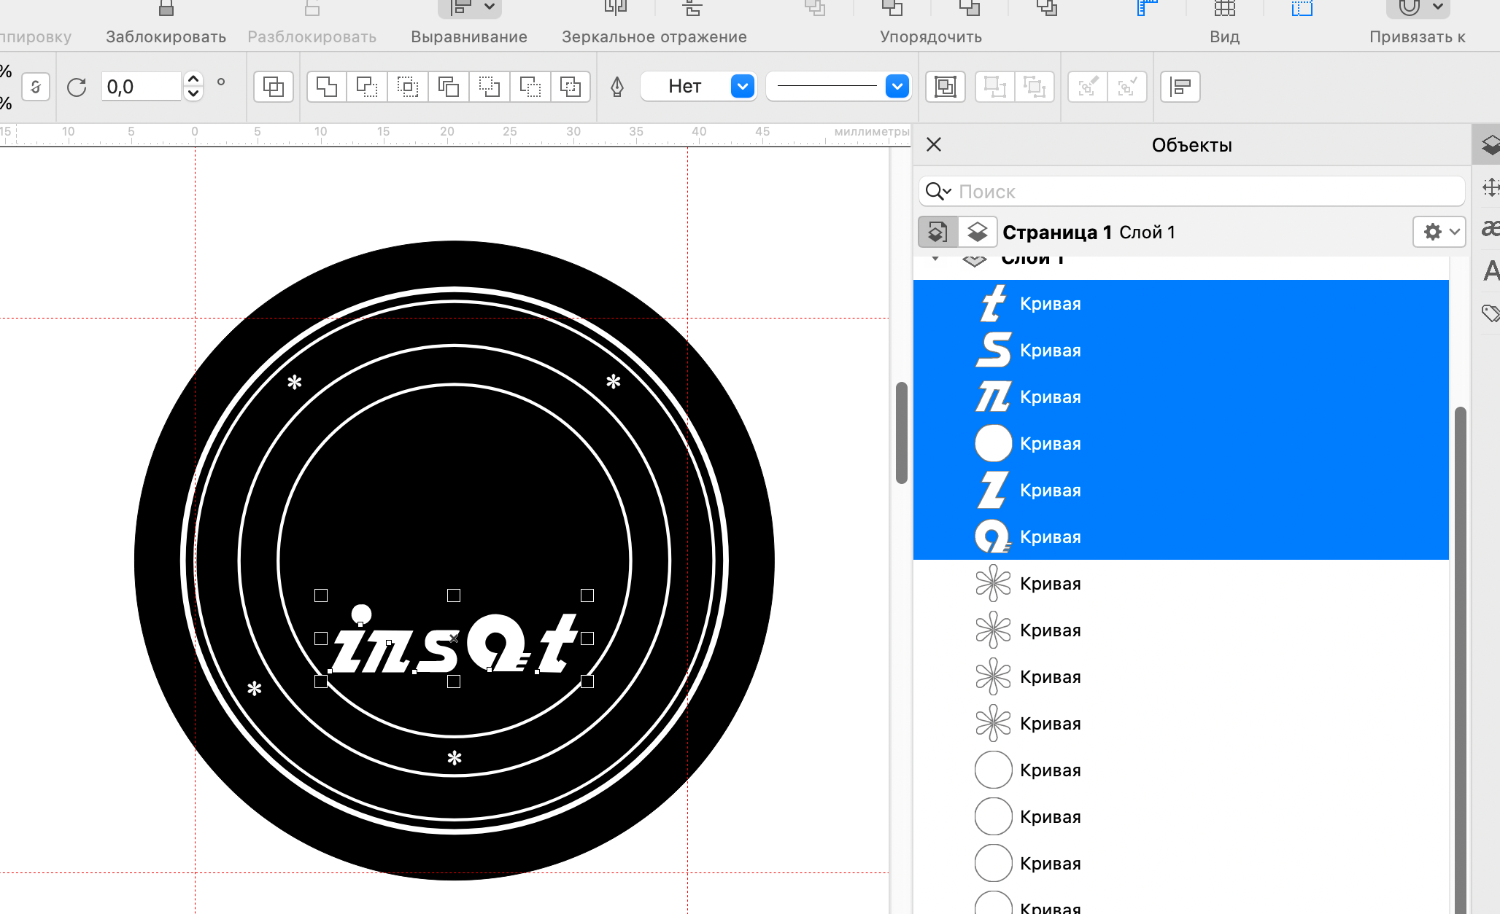The image size is (1500, 914).
Task: Click the Trim shapes icon
Action: coord(367,87)
